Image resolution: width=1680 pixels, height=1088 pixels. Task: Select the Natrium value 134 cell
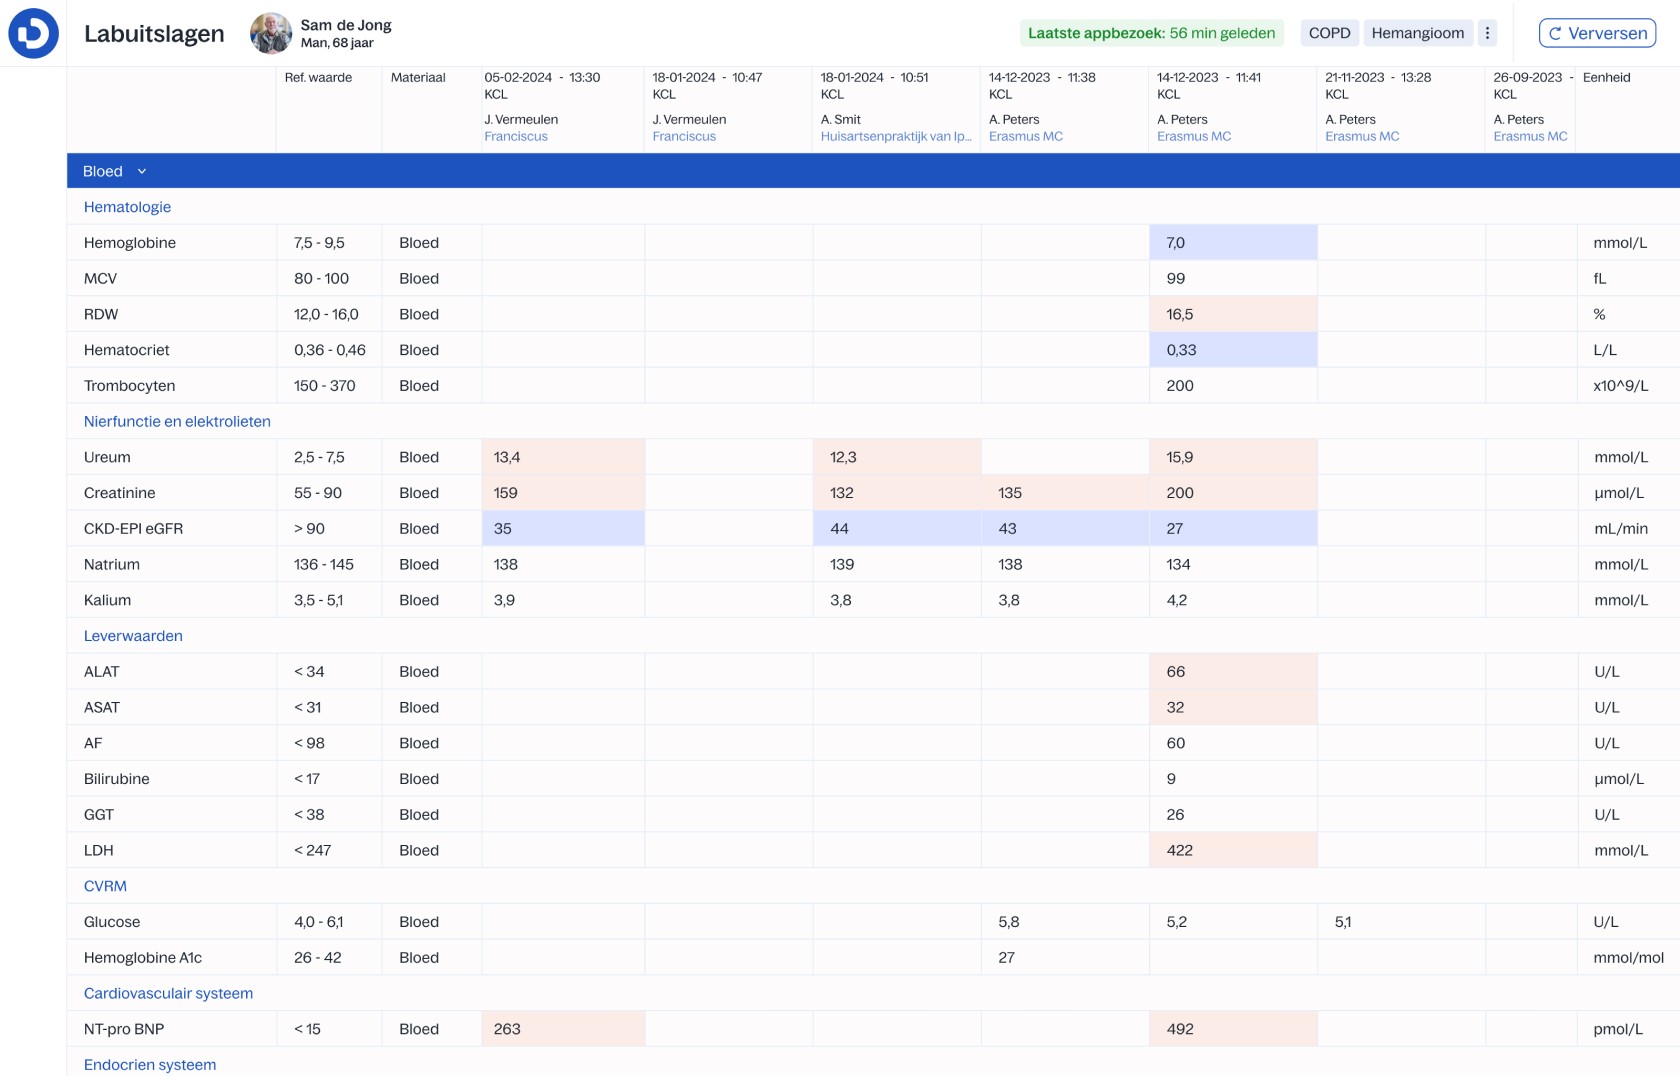(x=1233, y=564)
